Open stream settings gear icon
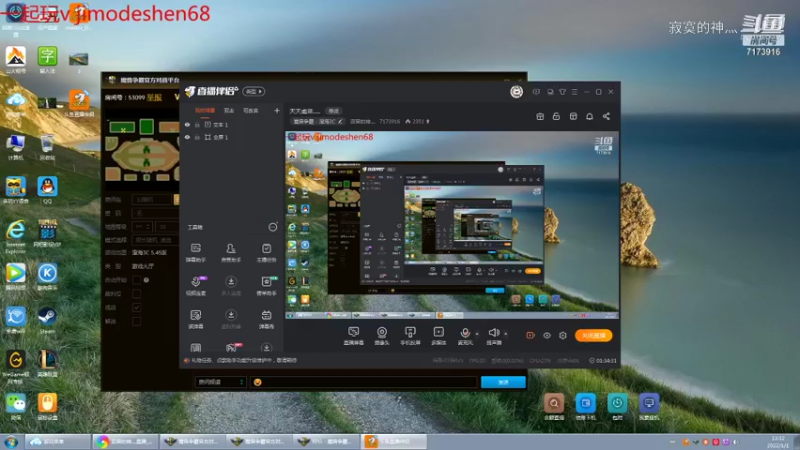This screenshot has height=450, width=800. (563, 335)
